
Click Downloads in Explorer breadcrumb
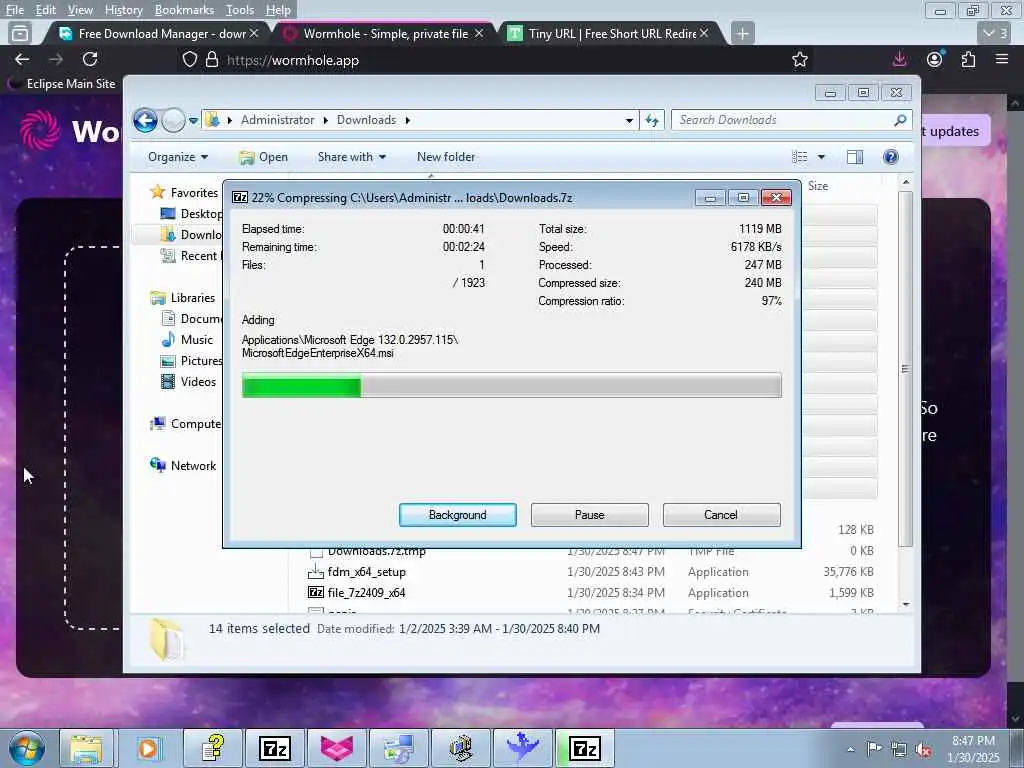[366, 120]
